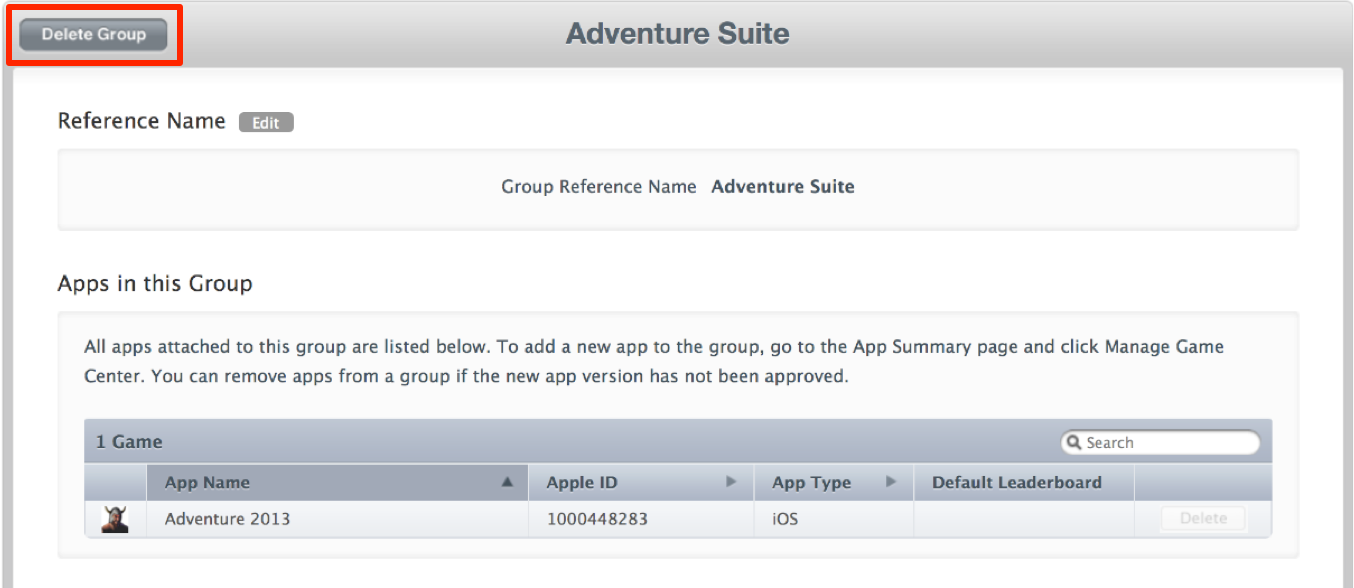This screenshot has height=588, width=1354.
Task: Edit the Reference Name
Action: [266, 123]
